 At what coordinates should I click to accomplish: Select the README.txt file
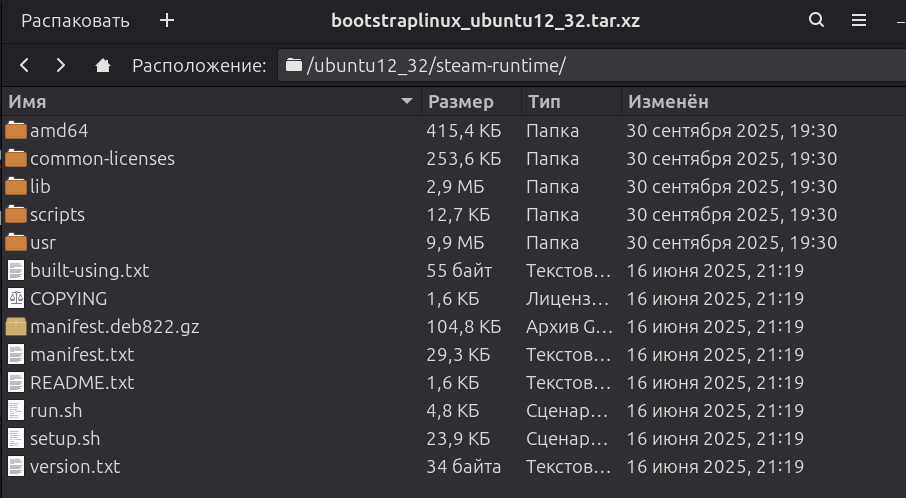pyautogui.click(x=82, y=383)
